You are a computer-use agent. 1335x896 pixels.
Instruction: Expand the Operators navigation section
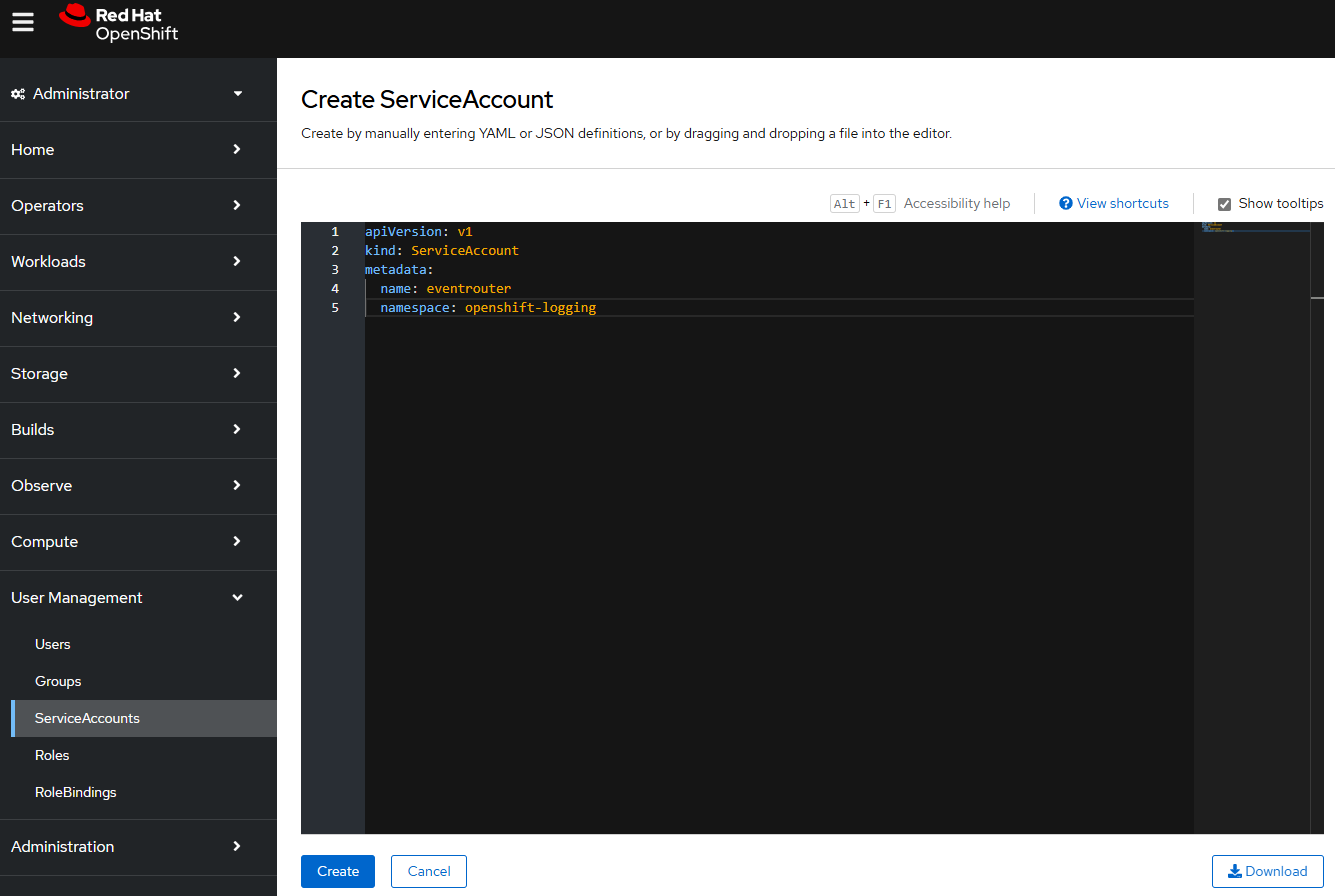138,206
